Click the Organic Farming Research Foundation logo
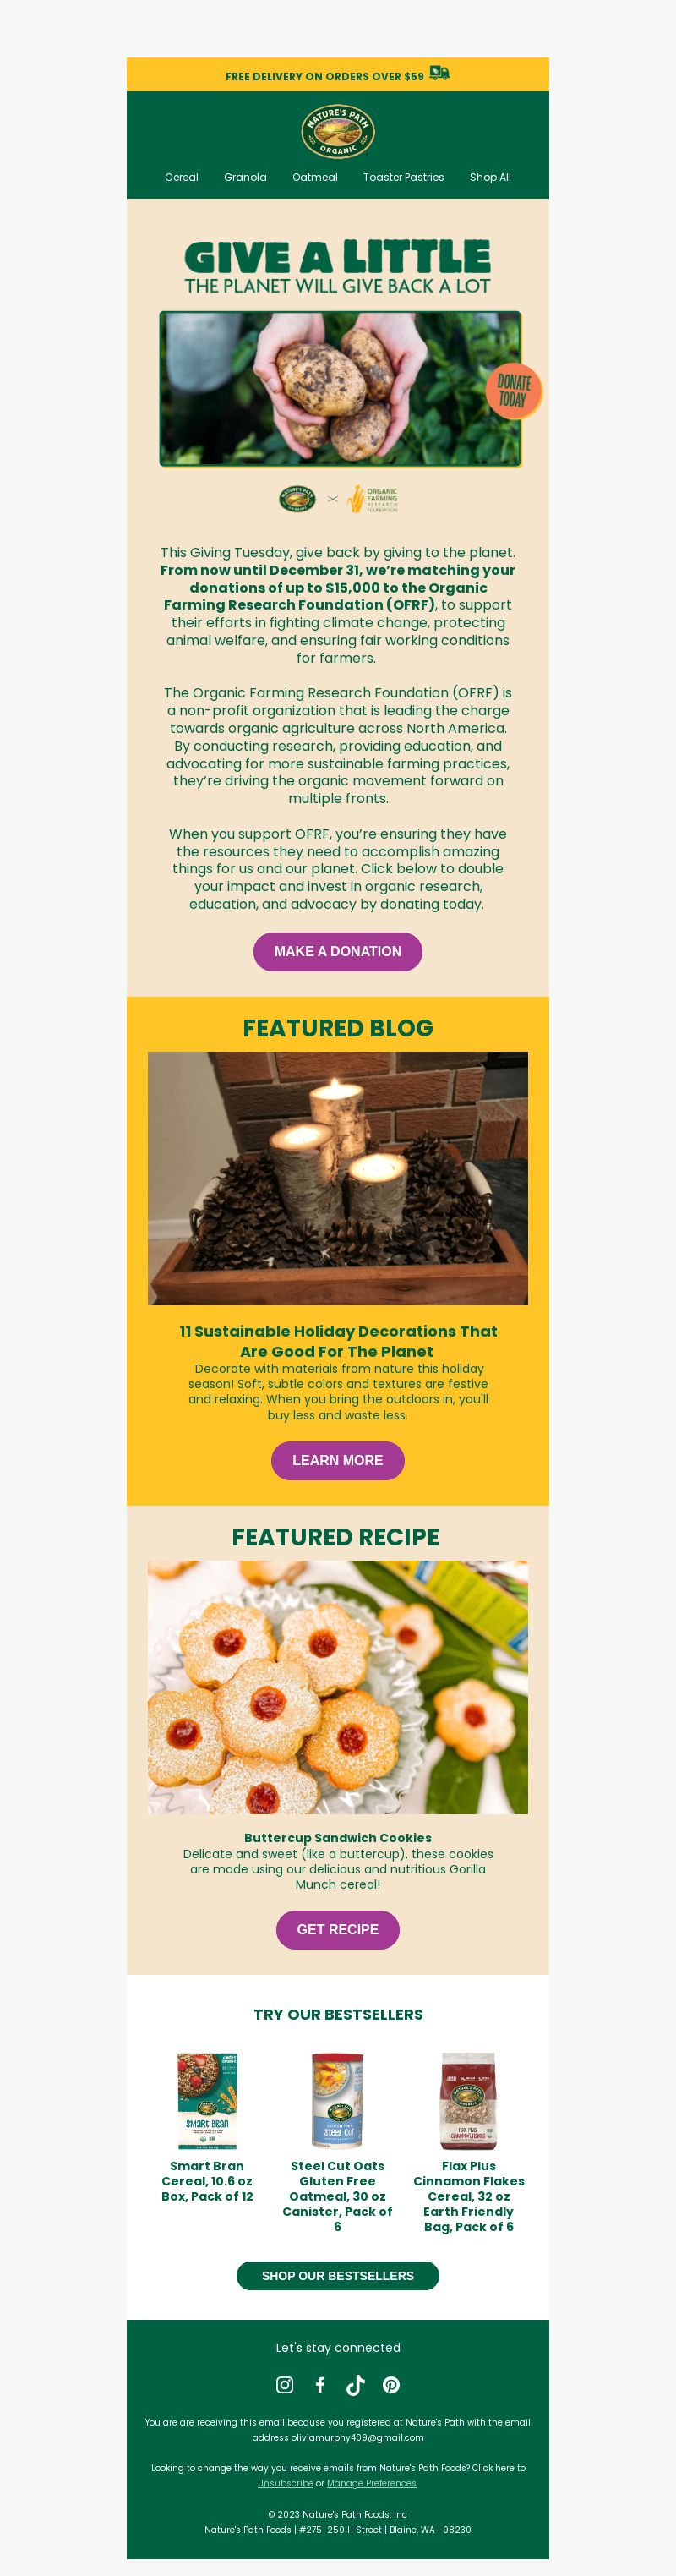 click(372, 499)
